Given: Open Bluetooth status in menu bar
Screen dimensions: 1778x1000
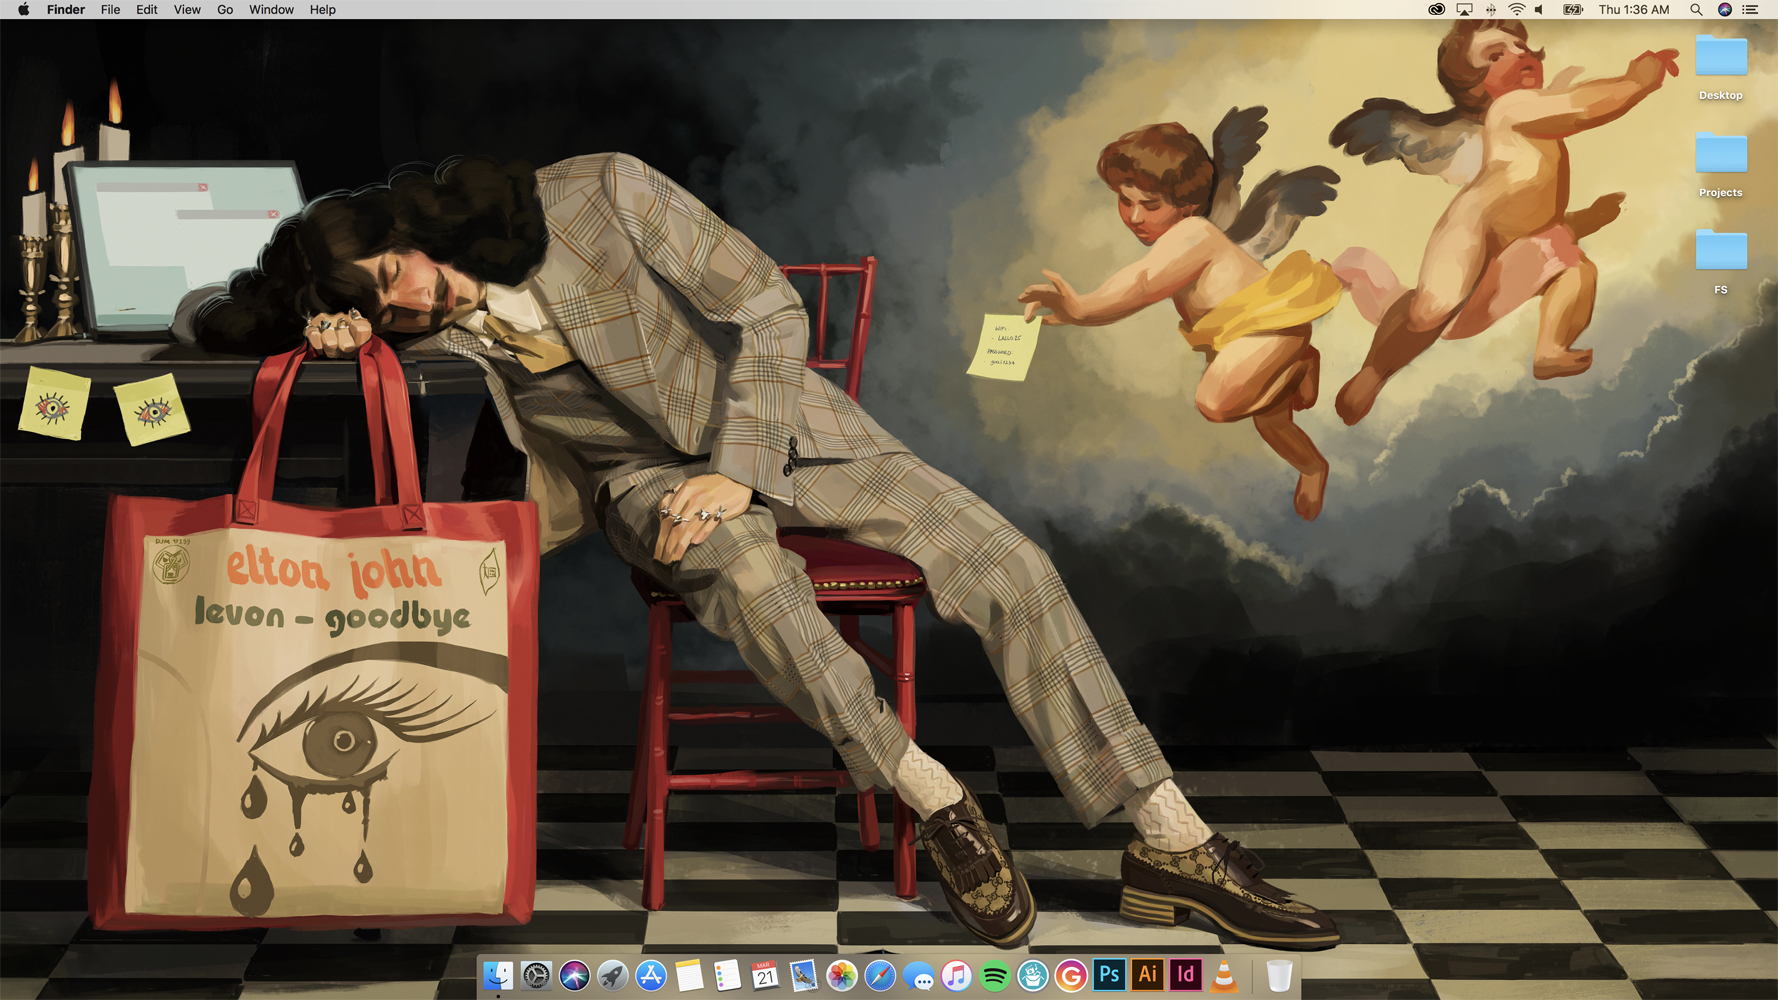Looking at the screenshot, I should [1490, 9].
